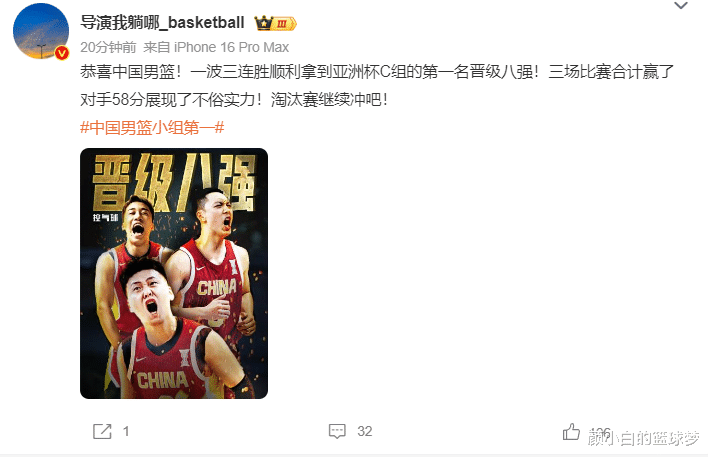Click the gold crown membership badge
The height and width of the screenshot is (457, 708).
pos(275,23)
